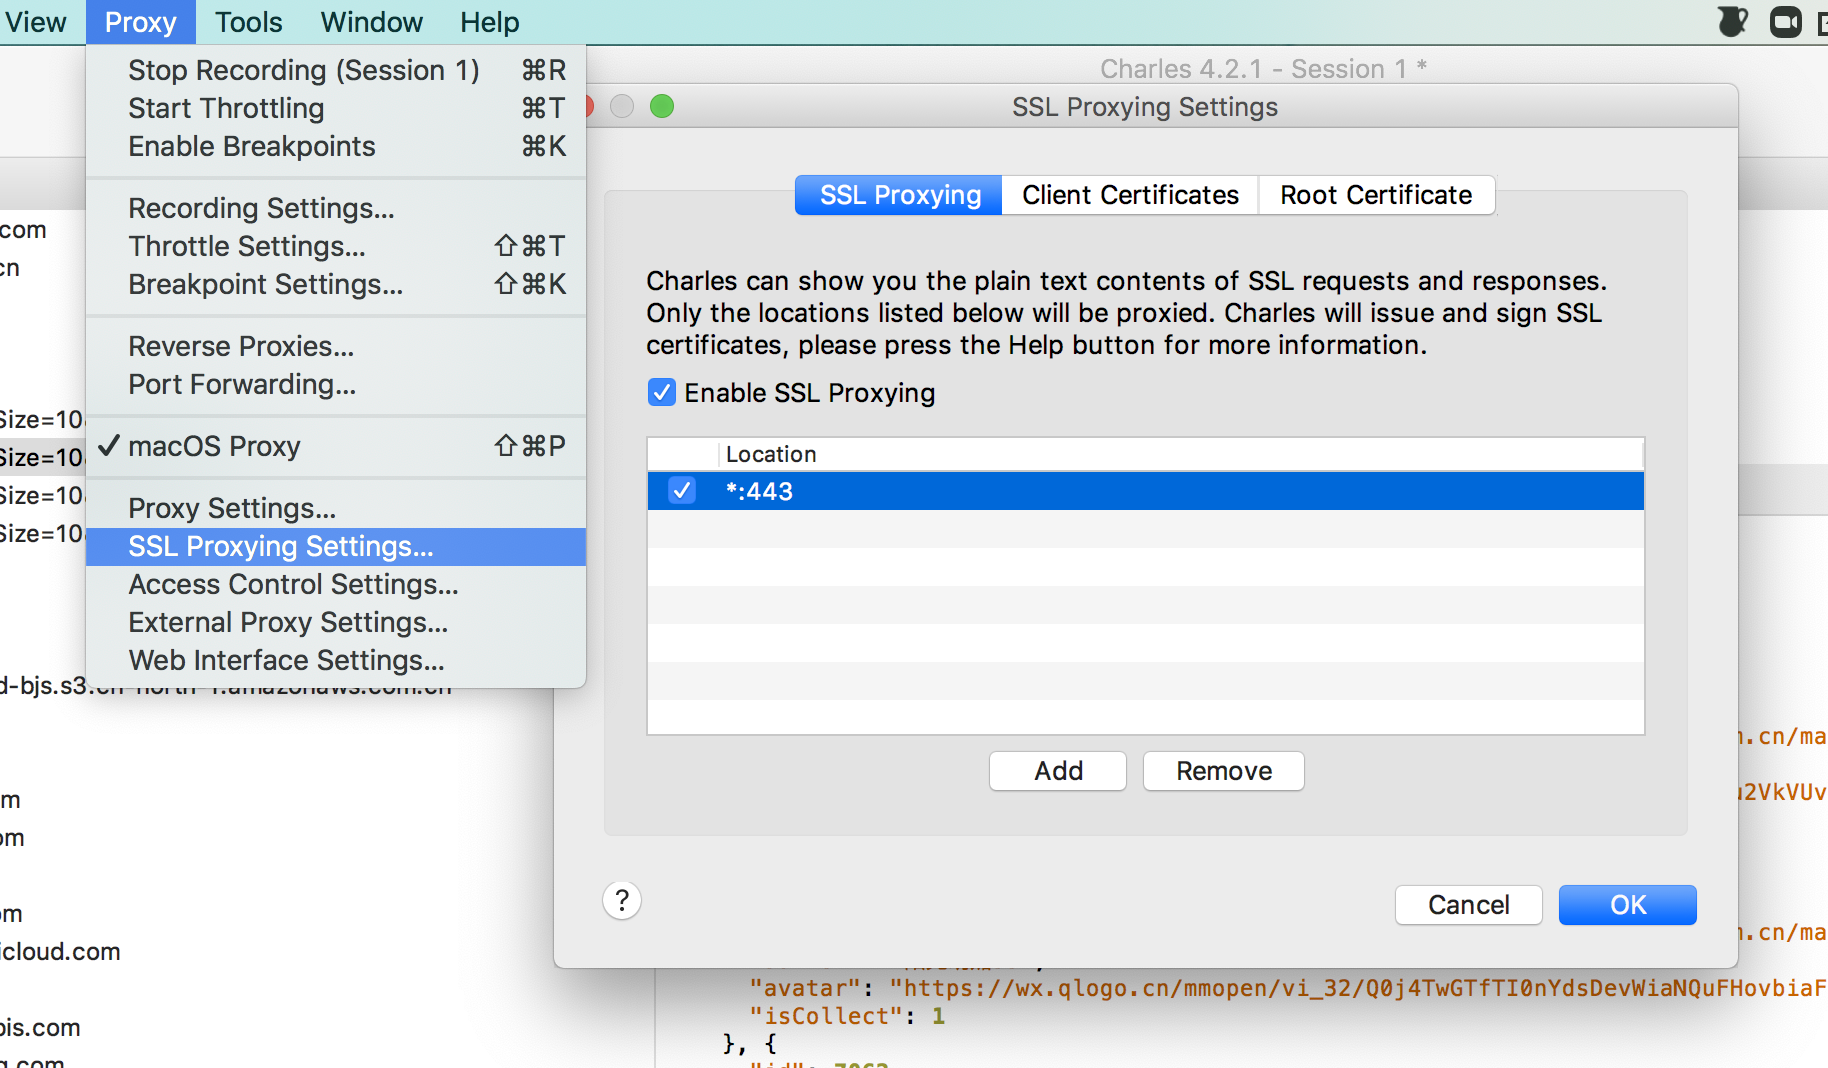Screen dimensions: 1828x1068
Task: Open the Tools menu
Action: (248, 22)
